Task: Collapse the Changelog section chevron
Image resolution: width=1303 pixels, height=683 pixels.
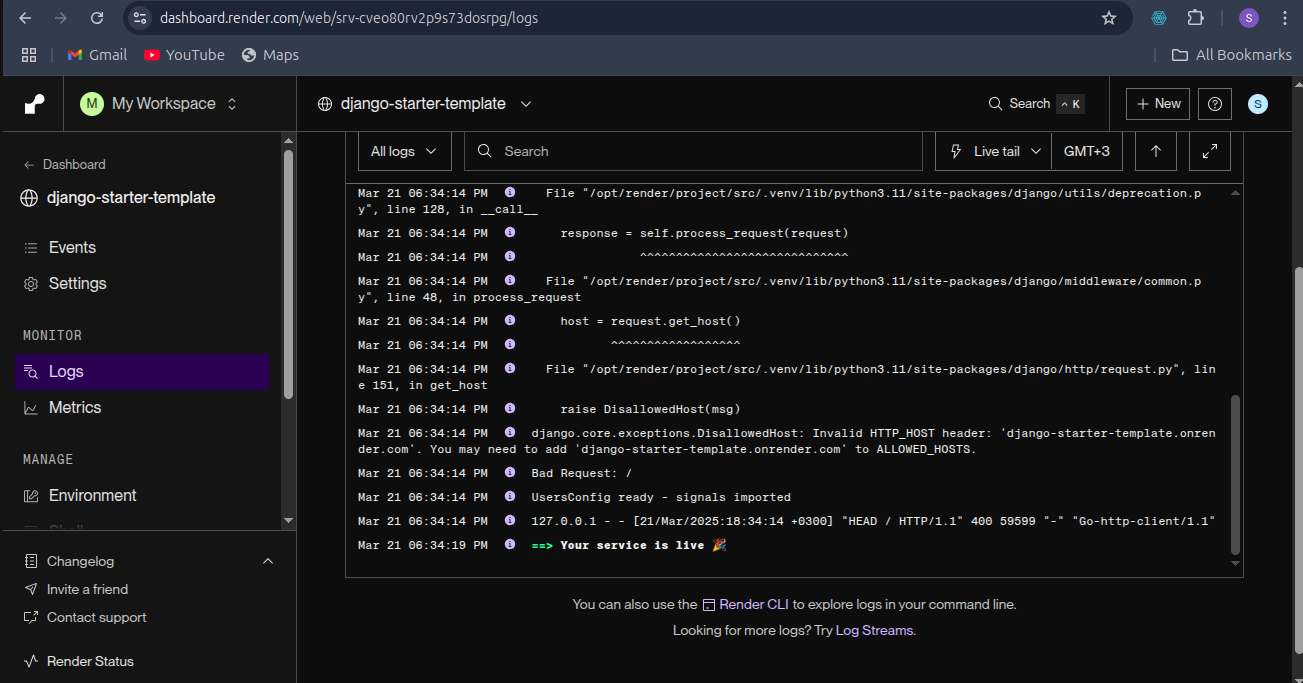Action: pyautogui.click(x=268, y=561)
